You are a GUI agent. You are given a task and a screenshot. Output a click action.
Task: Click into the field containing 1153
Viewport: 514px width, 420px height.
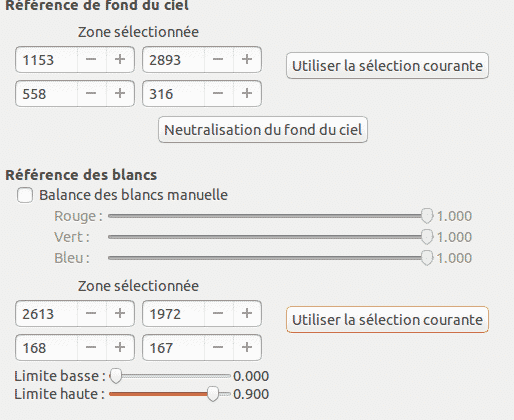[46, 60]
